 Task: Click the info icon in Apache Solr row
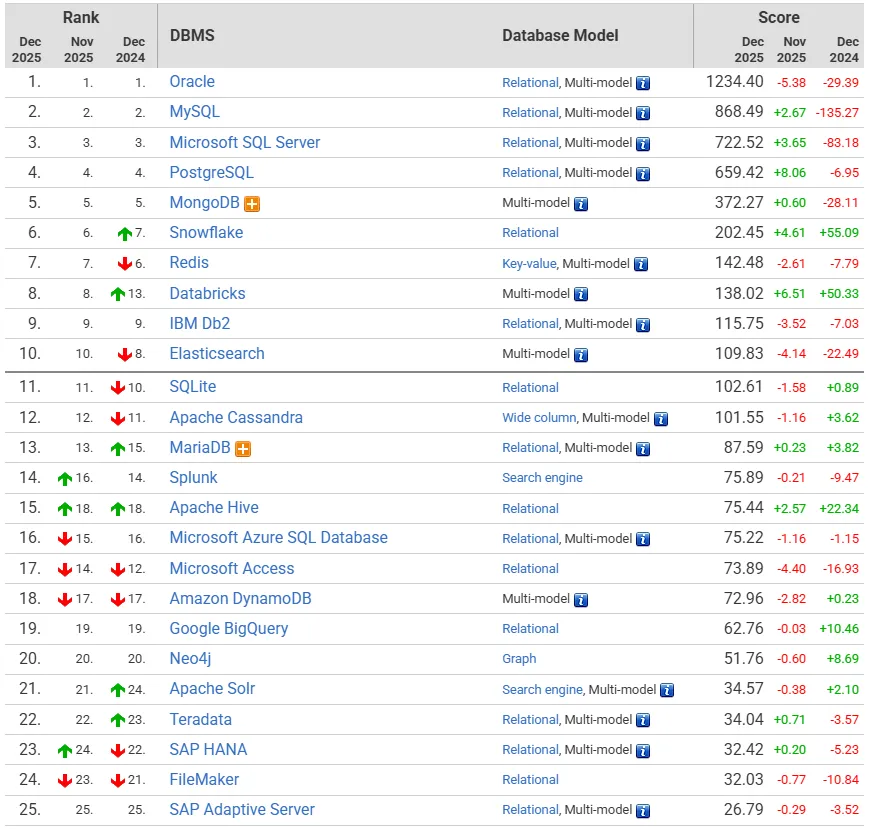pyautogui.click(x=667, y=690)
